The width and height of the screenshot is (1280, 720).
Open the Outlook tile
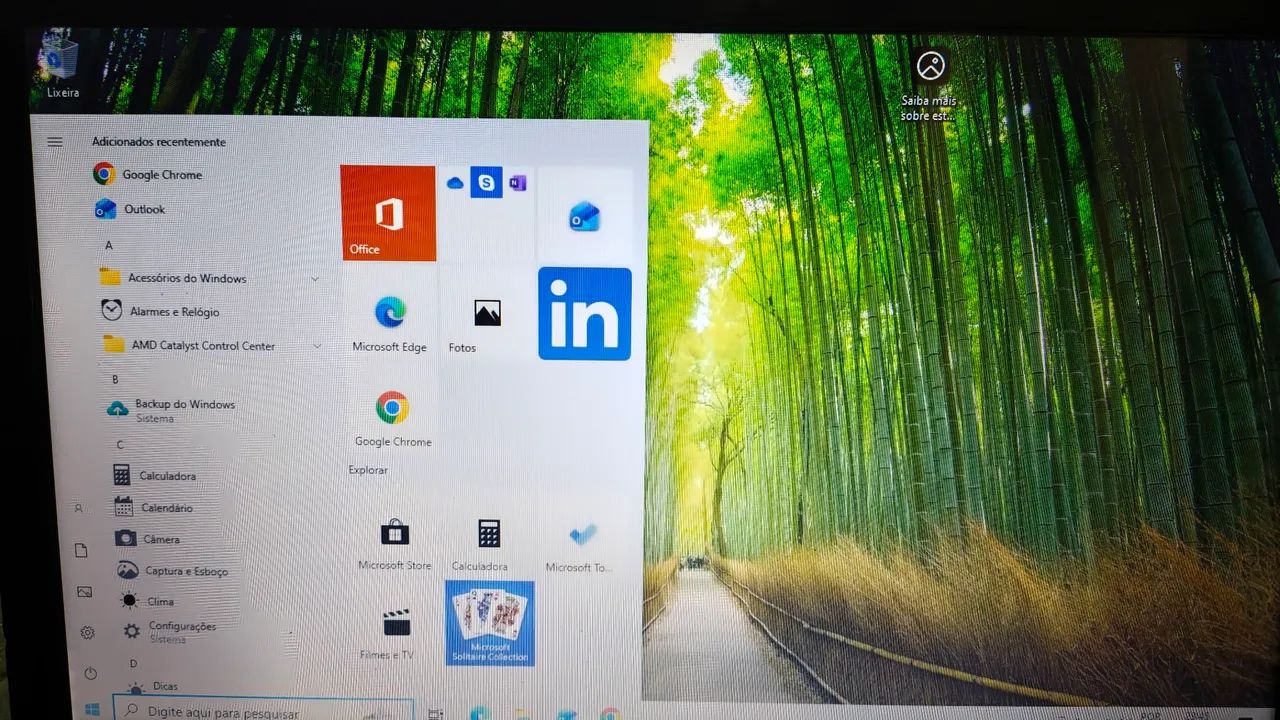[585, 215]
